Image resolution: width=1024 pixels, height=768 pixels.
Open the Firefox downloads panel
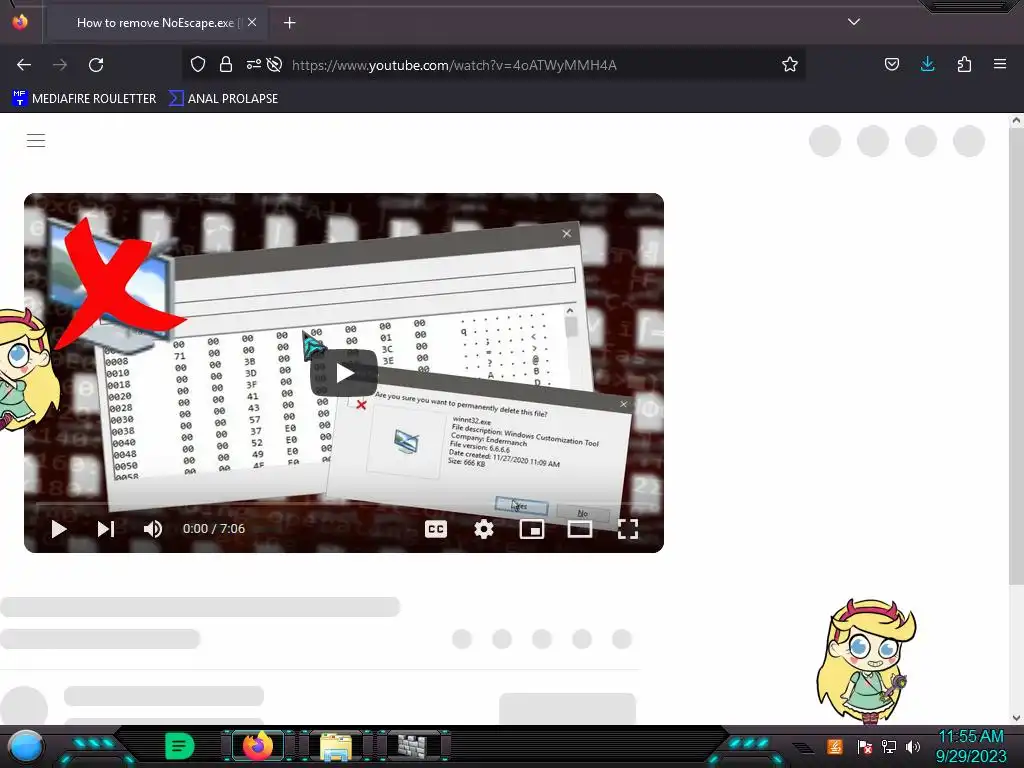tap(927, 64)
